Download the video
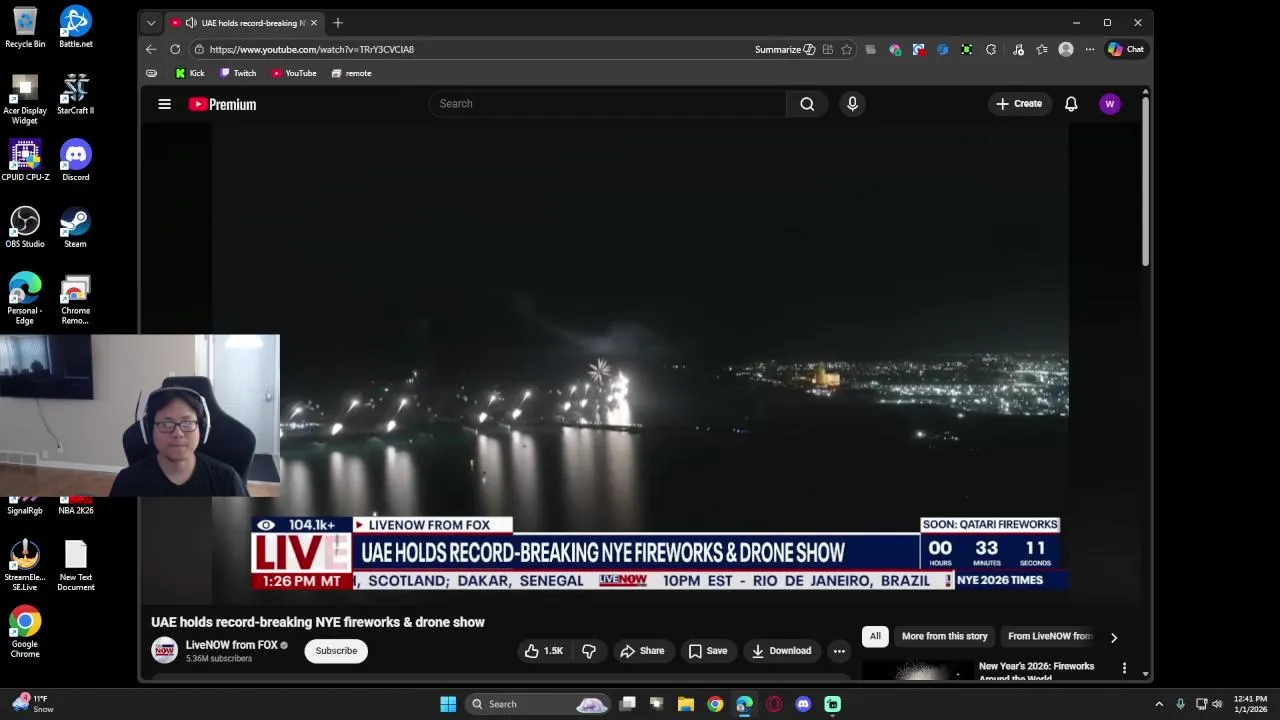This screenshot has height=720, width=1280. [781, 651]
